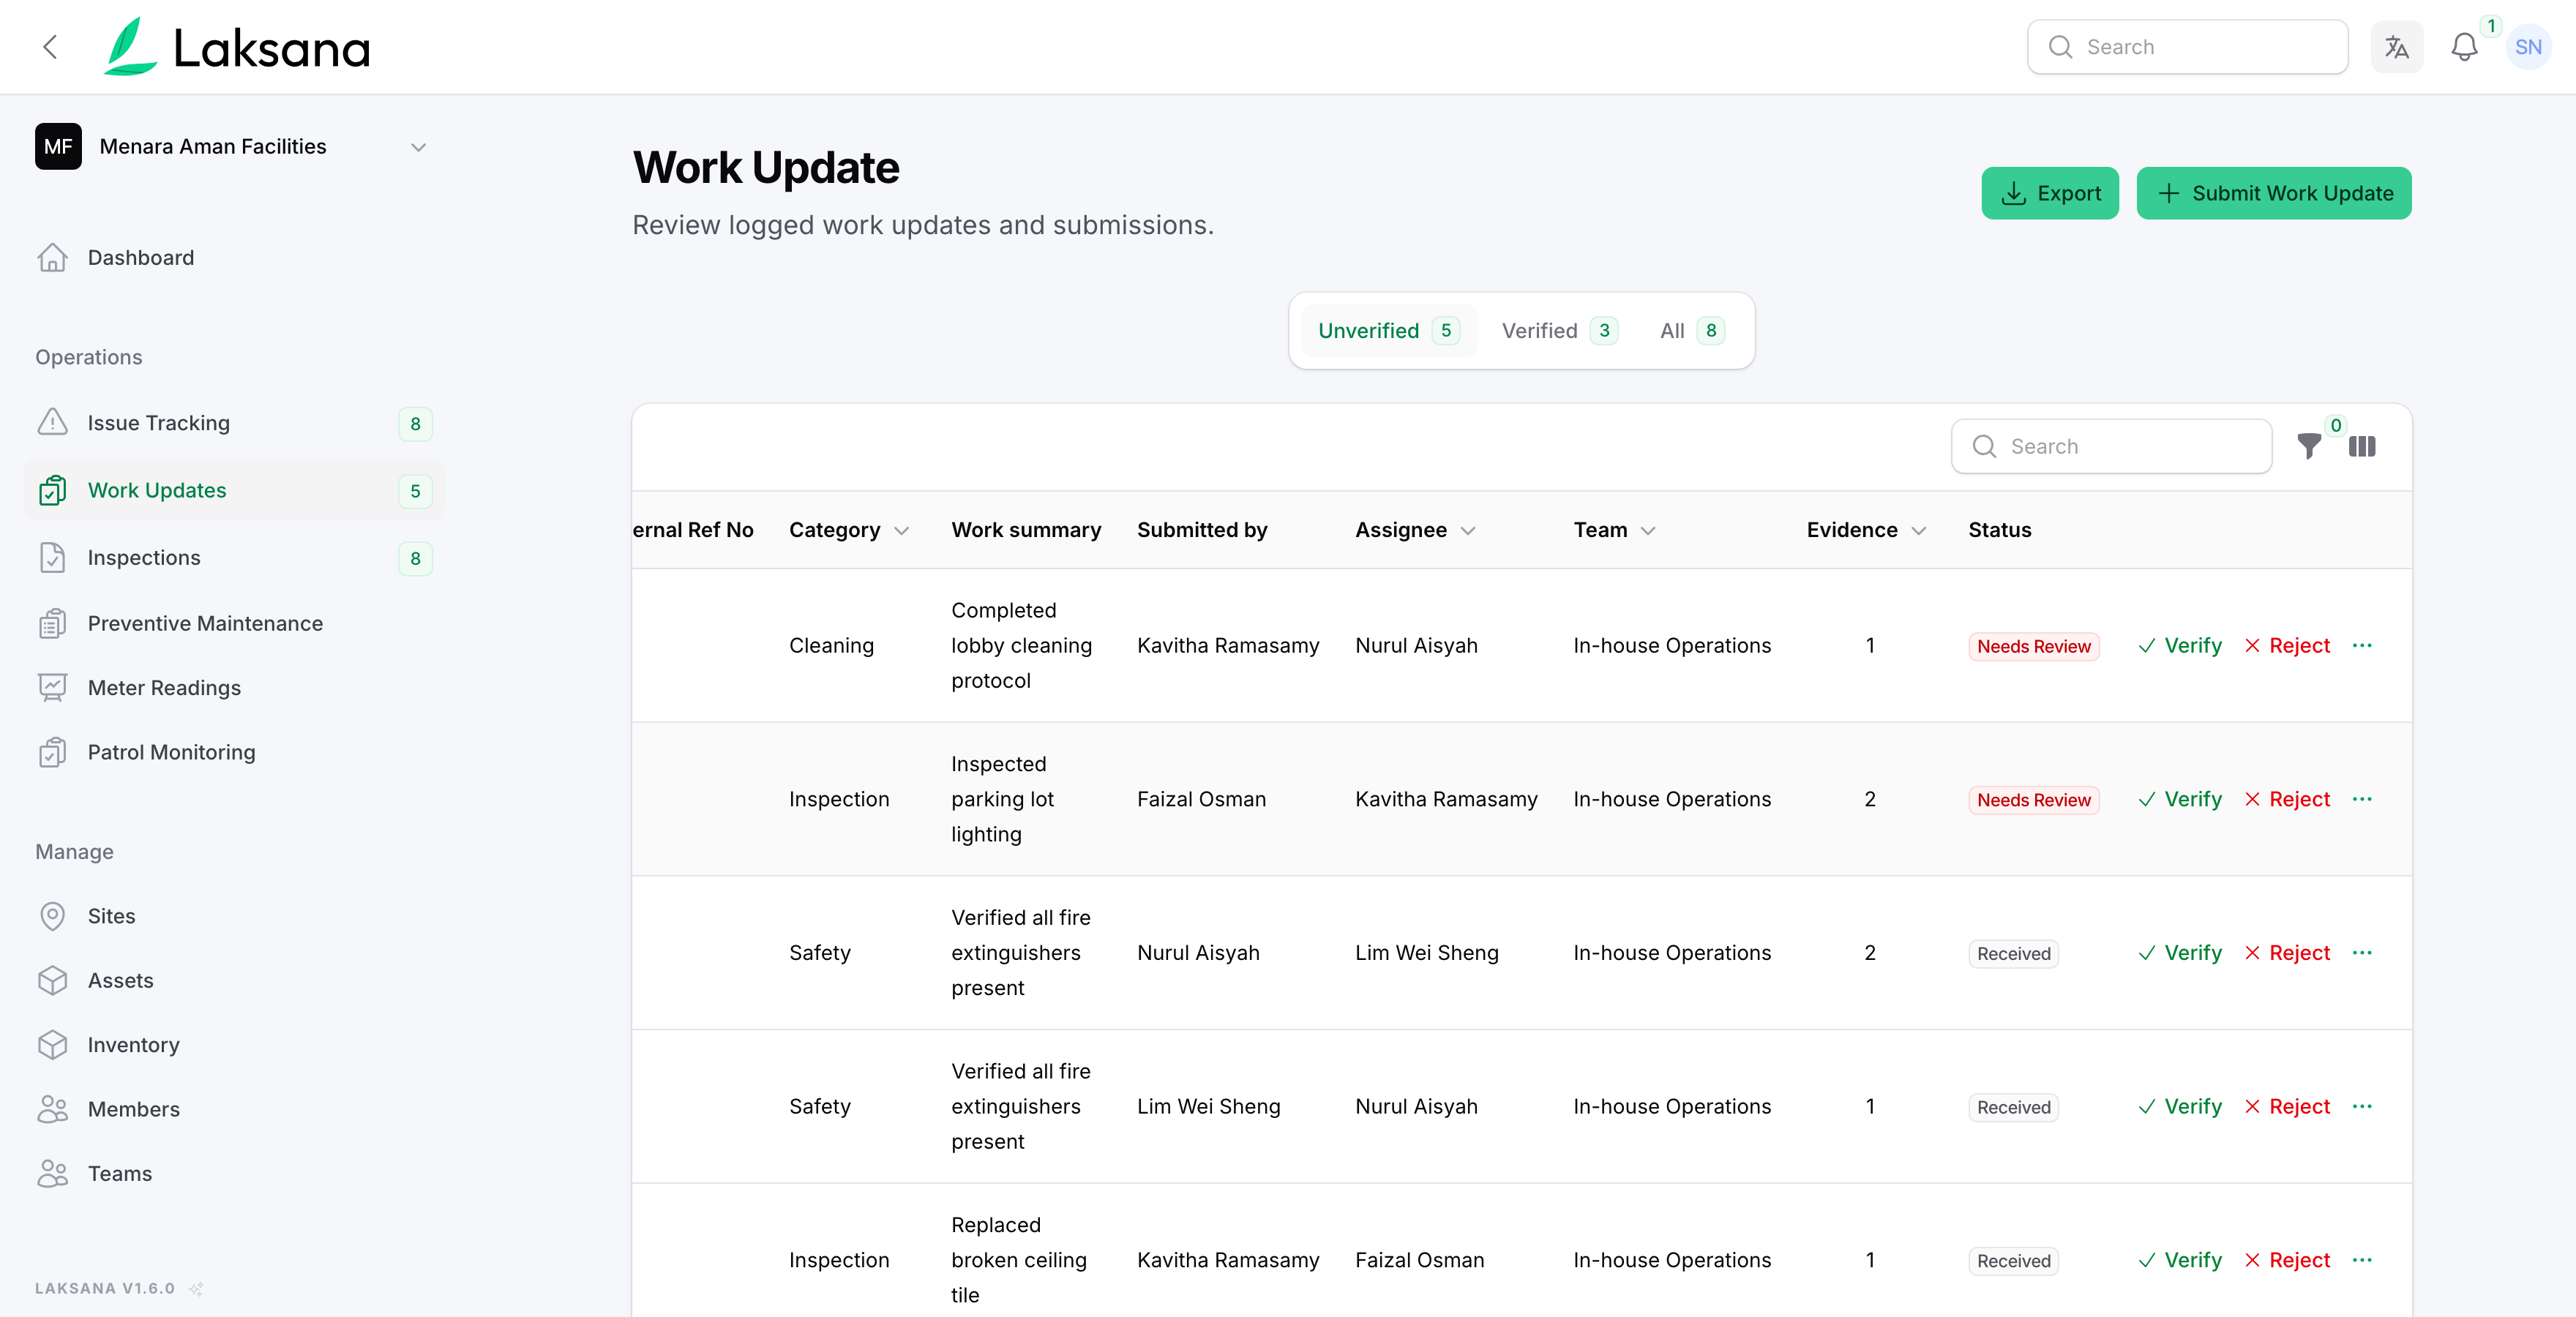Click the Inspections count badge 8
2576x1317 pixels.
415,558
